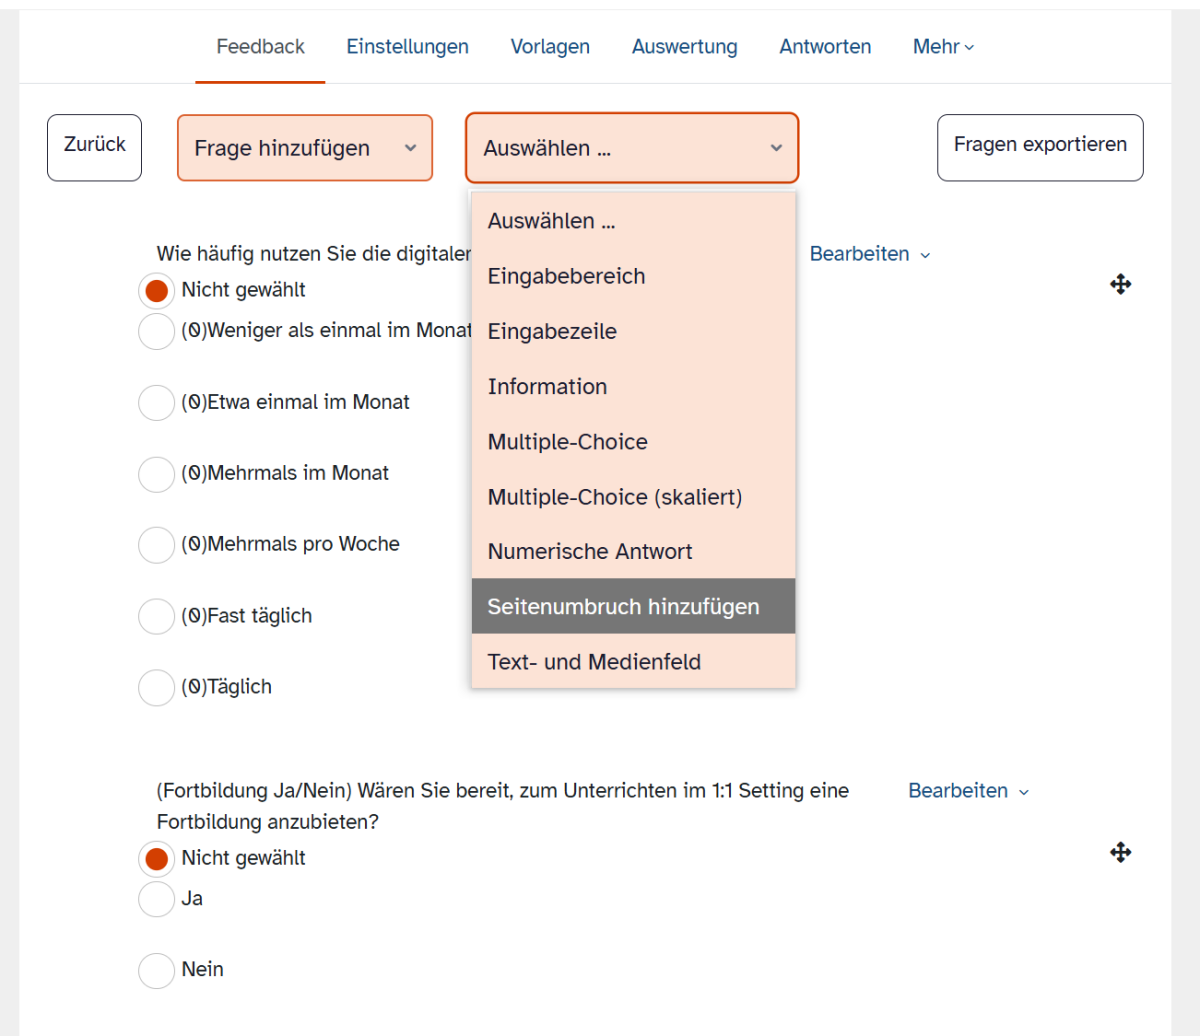Image resolution: width=1200 pixels, height=1036 pixels.
Task: Switch to the 'Einstellungen' tab
Action: click(x=407, y=47)
